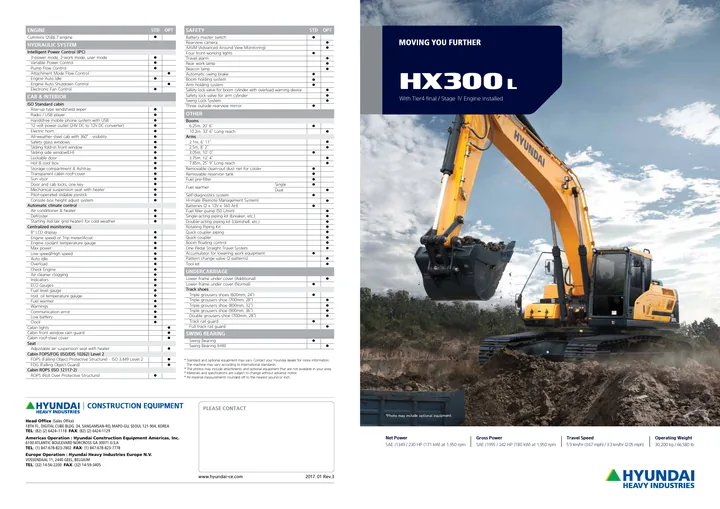Click the 'Operating Weight' spec label

673,438
